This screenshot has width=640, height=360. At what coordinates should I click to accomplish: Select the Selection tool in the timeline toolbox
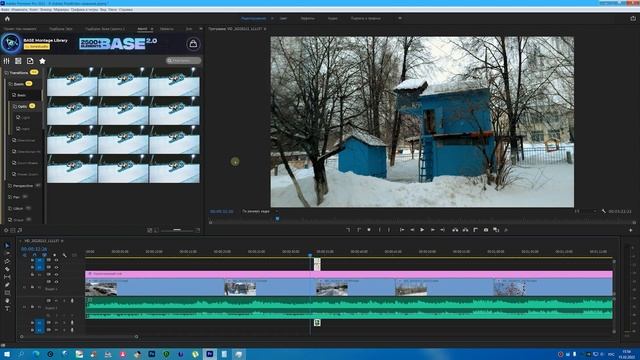point(7,245)
